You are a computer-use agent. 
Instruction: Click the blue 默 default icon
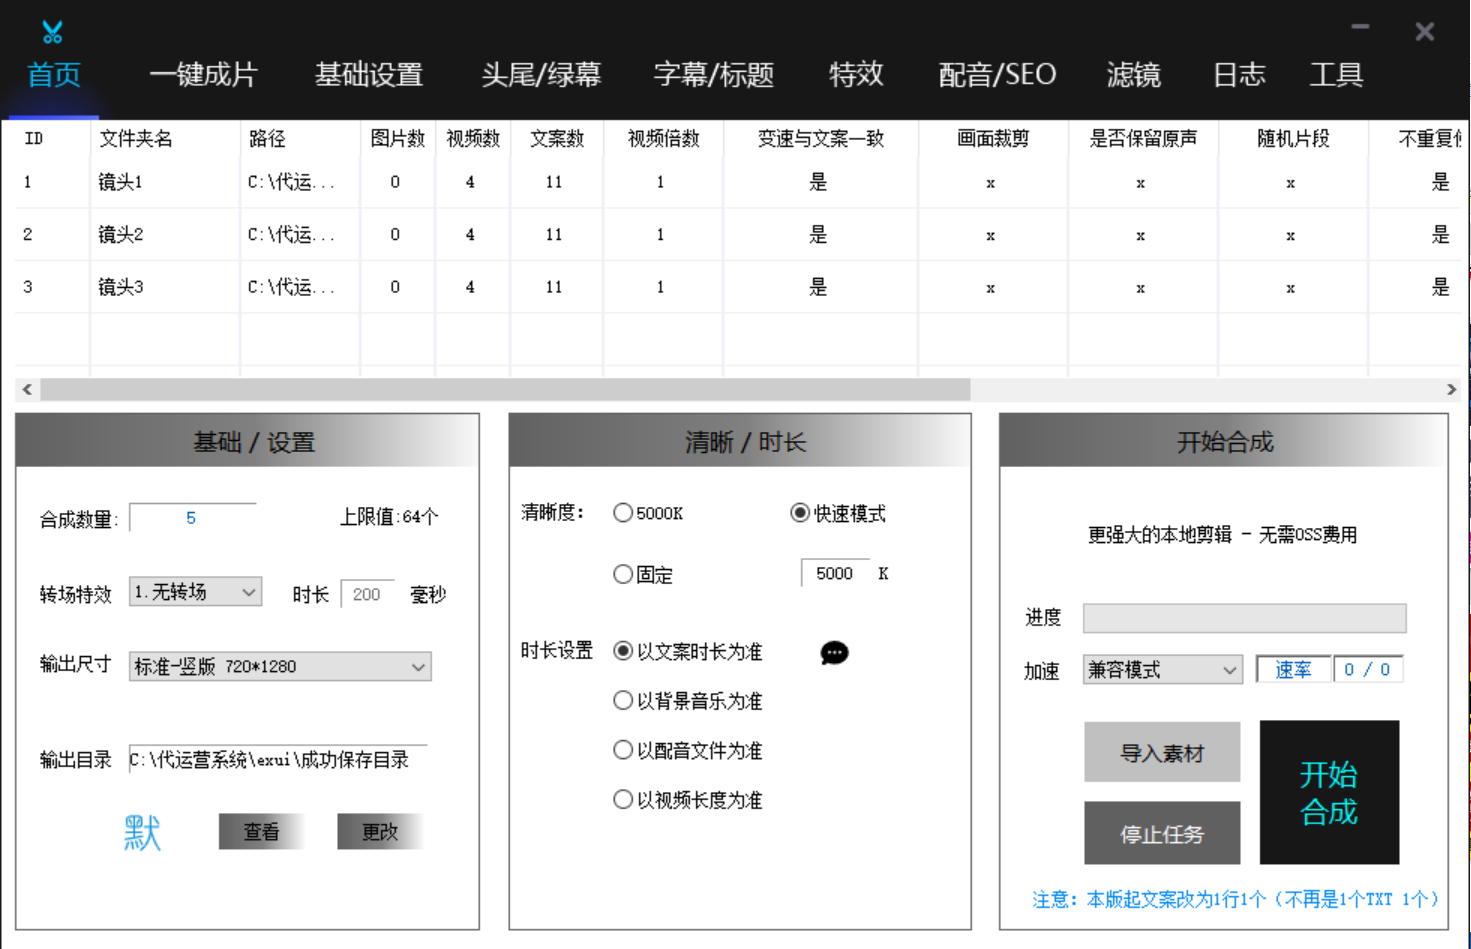142,832
